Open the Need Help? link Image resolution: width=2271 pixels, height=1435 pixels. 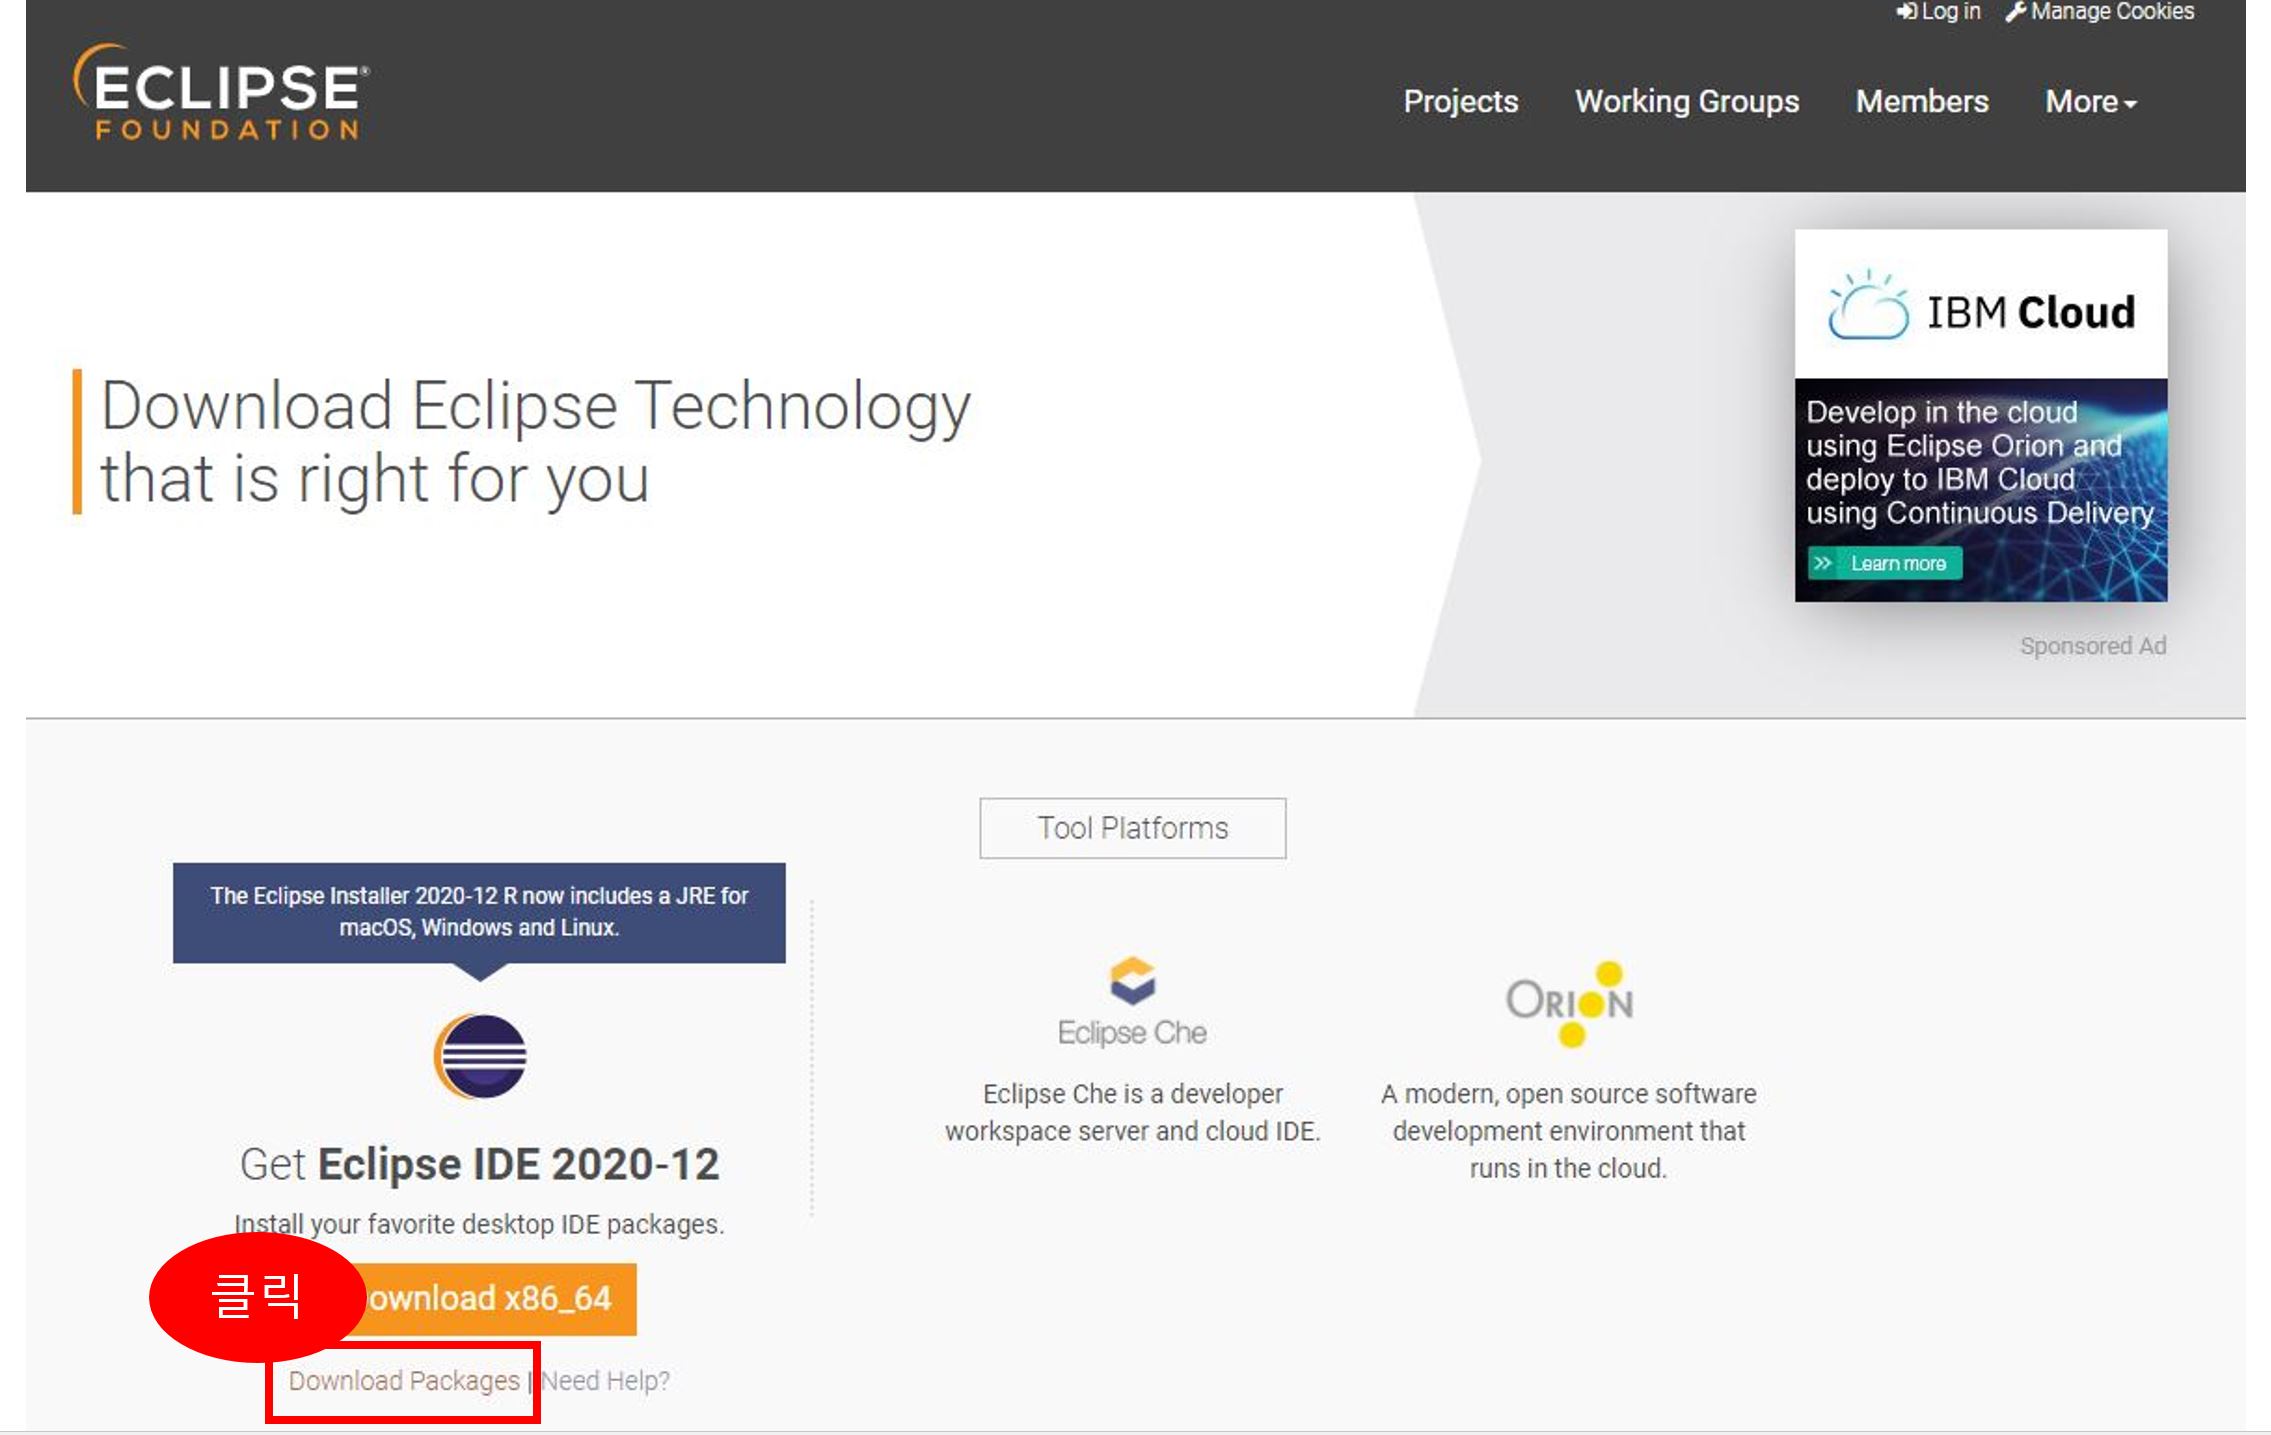click(605, 1381)
